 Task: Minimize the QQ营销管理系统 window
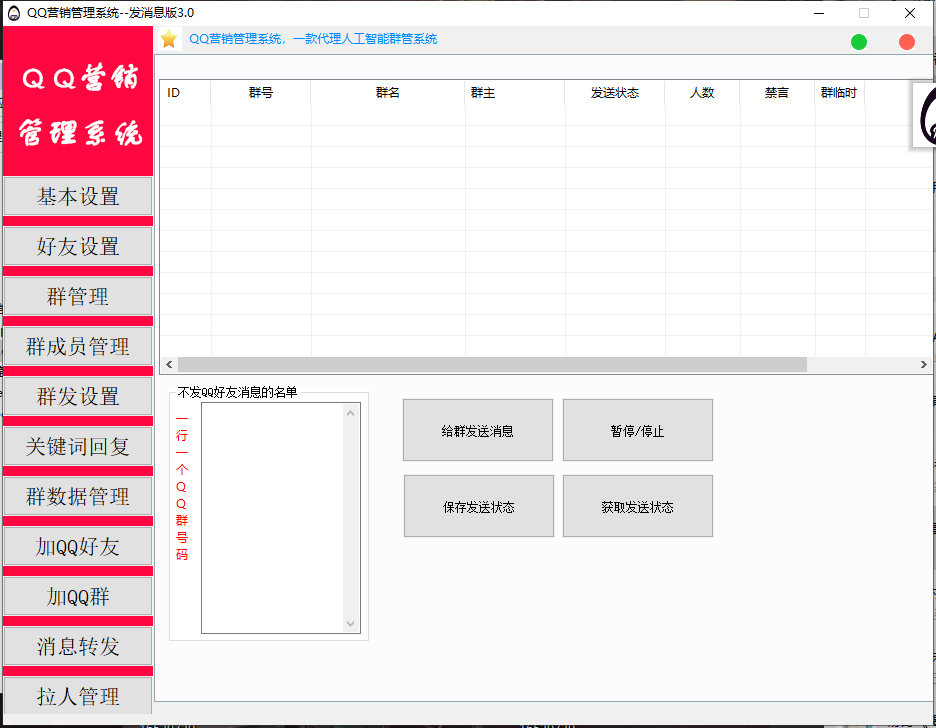tap(819, 13)
